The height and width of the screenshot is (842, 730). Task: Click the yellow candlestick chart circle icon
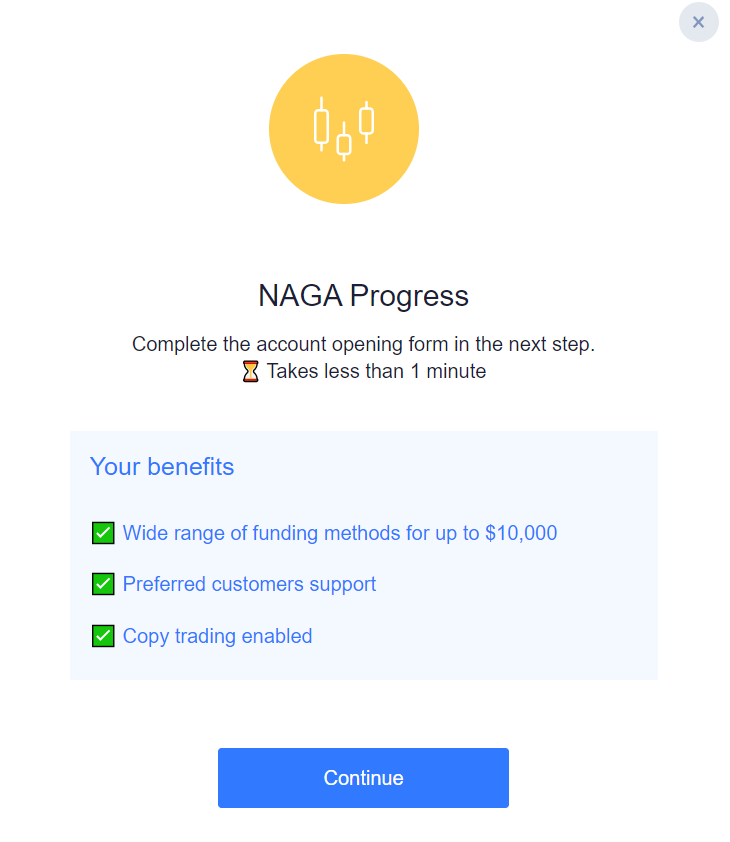click(344, 129)
